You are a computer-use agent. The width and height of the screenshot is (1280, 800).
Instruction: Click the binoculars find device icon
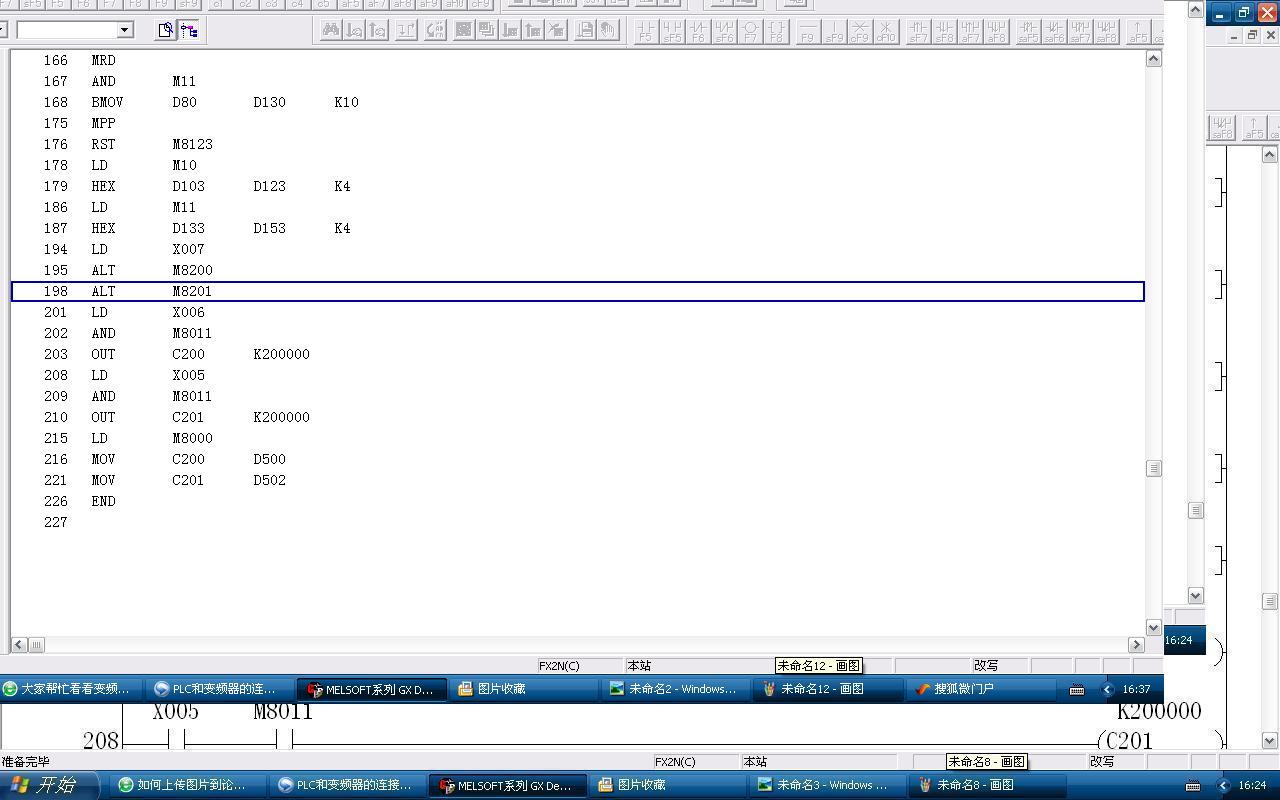(x=330, y=30)
